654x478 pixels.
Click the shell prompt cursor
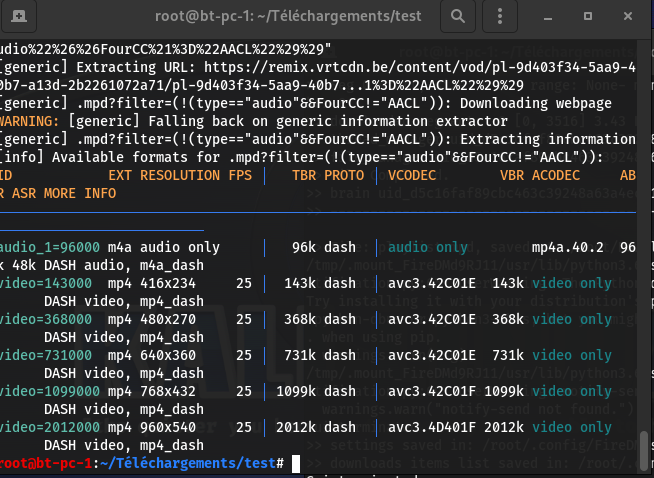click(296, 463)
